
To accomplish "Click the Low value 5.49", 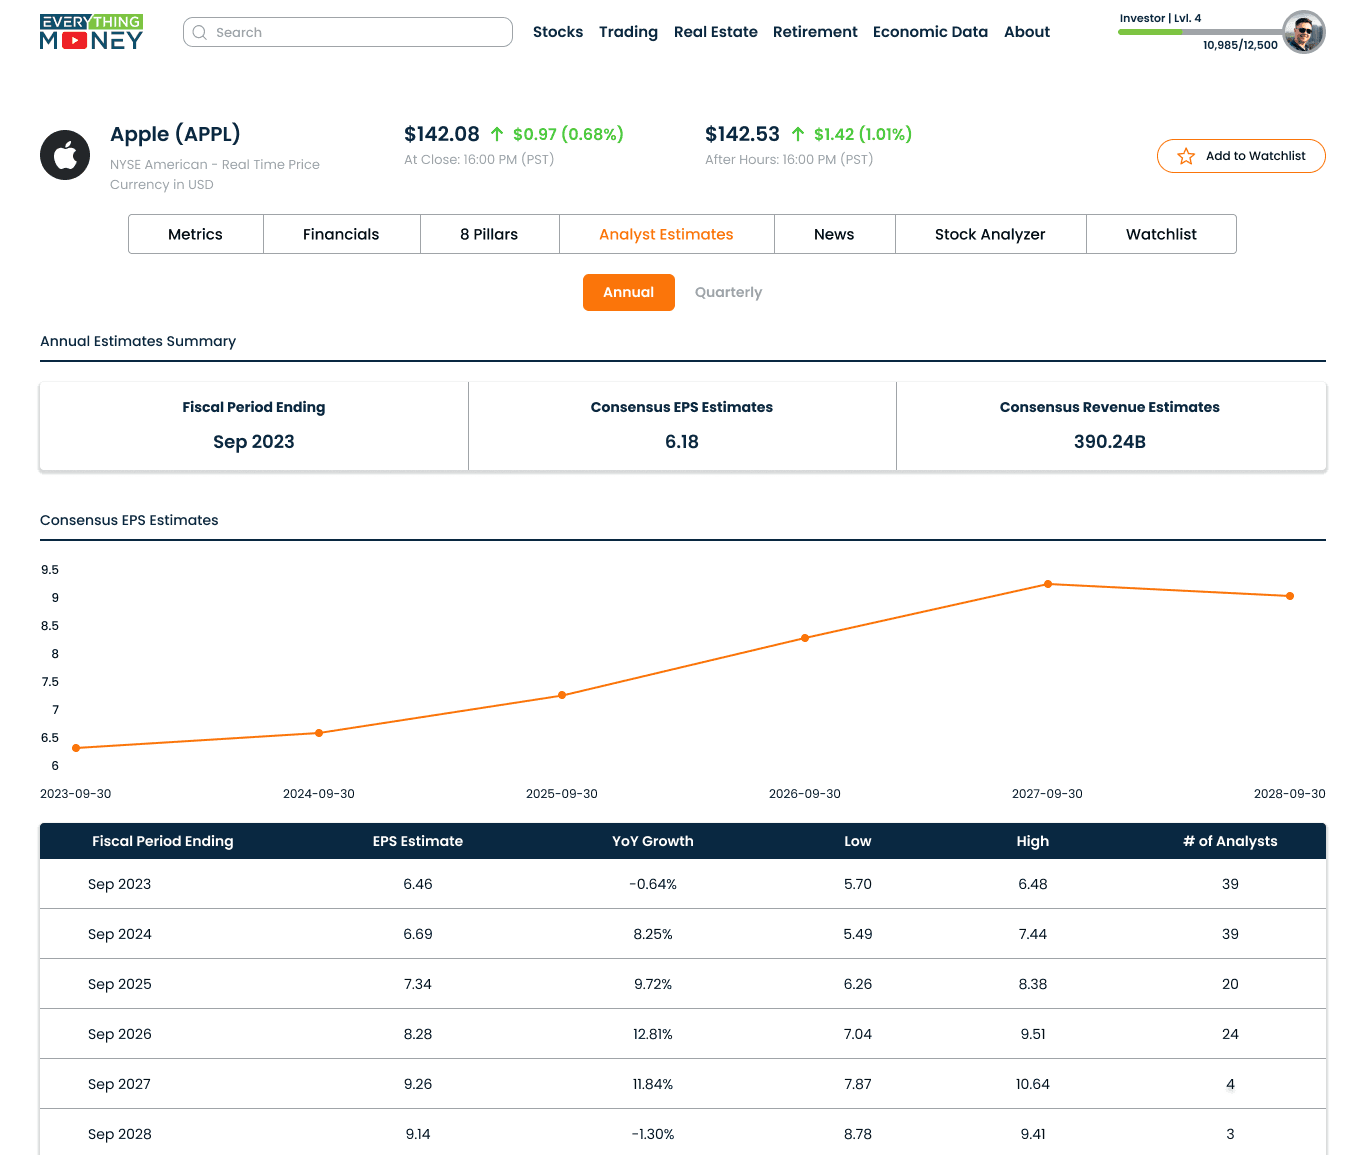I will [858, 934].
